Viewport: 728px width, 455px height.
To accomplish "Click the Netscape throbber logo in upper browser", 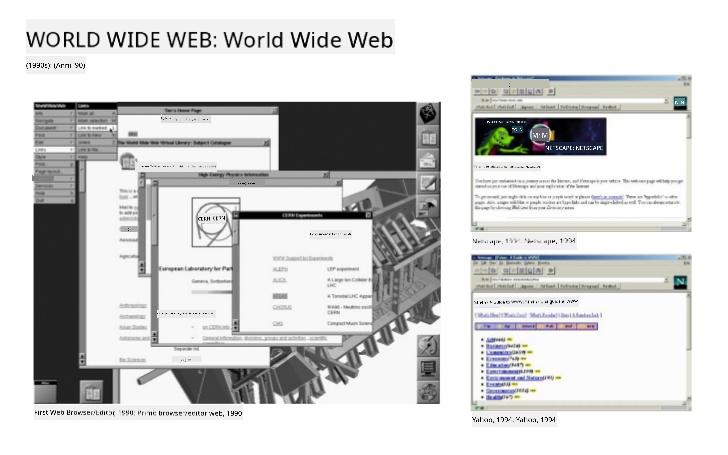I will pos(681,102).
